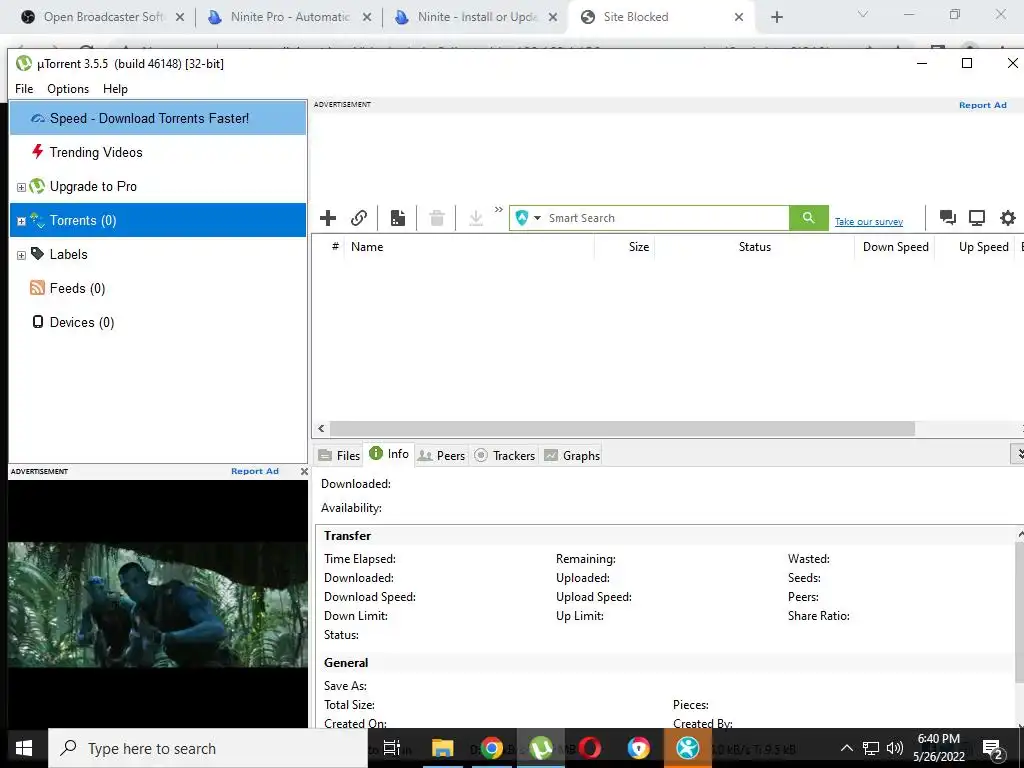Switch to the Trackers tab
Image resolution: width=1024 pixels, height=768 pixels.
pyautogui.click(x=504, y=455)
